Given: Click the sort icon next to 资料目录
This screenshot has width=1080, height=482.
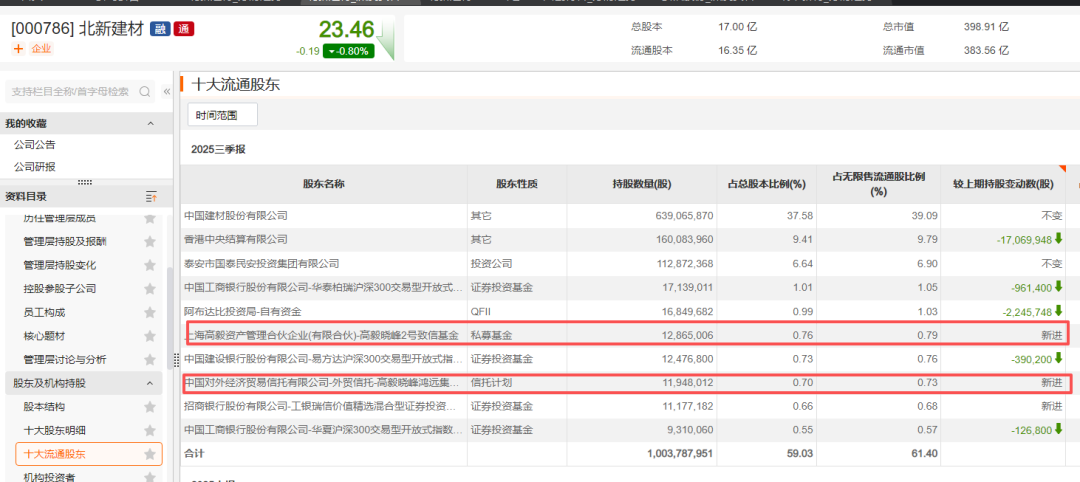Looking at the screenshot, I should 151,197.
